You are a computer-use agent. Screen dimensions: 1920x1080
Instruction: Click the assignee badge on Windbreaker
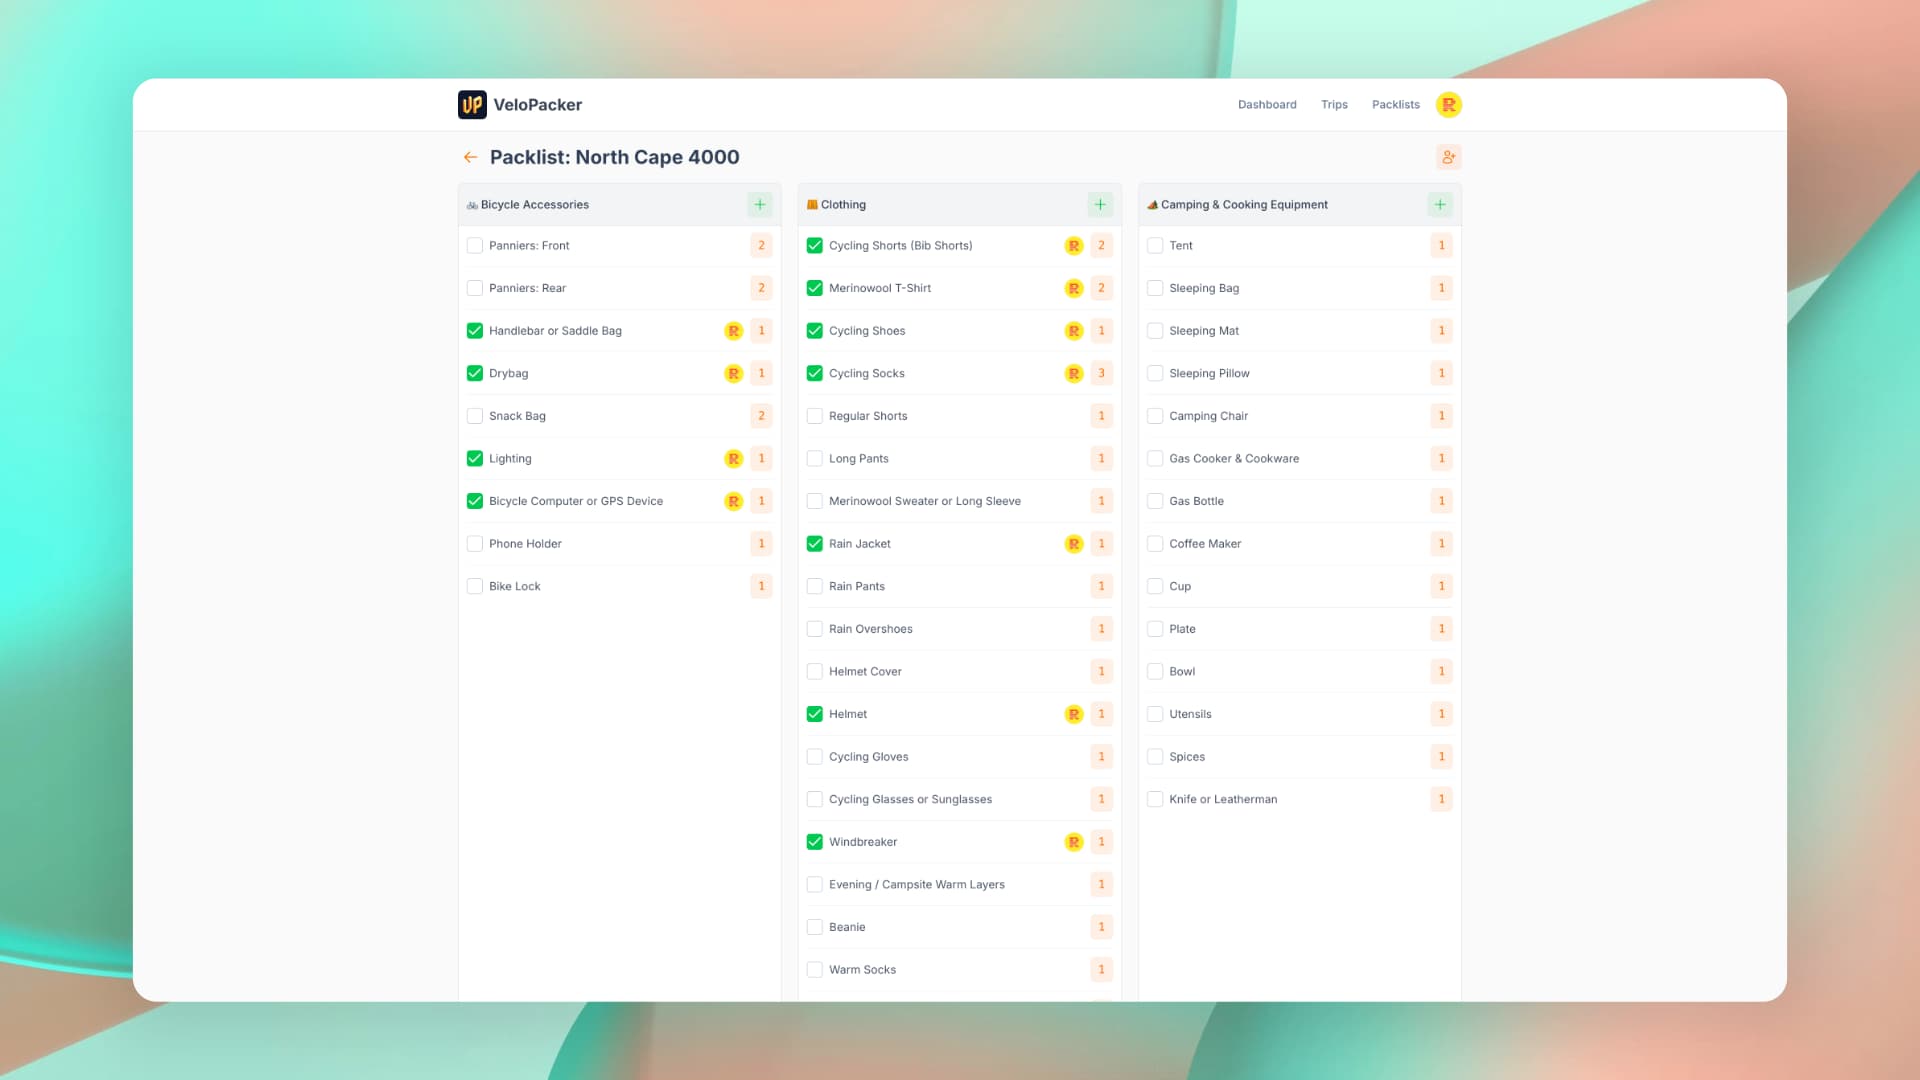(x=1073, y=841)
